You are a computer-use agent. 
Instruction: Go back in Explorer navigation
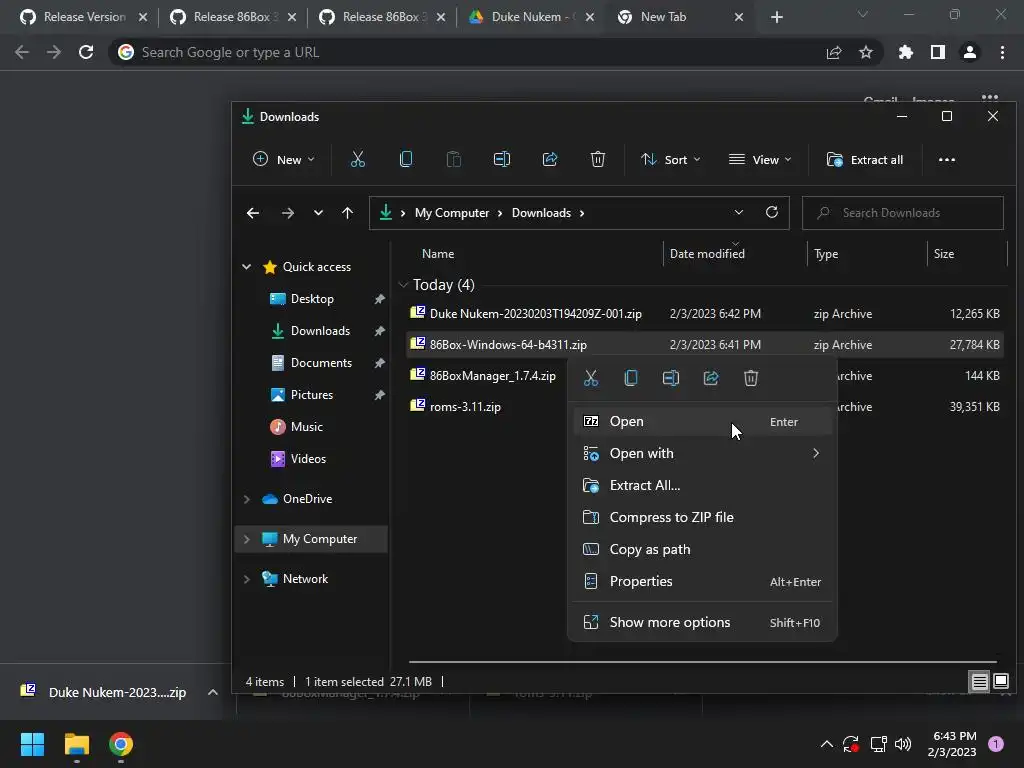253,213
